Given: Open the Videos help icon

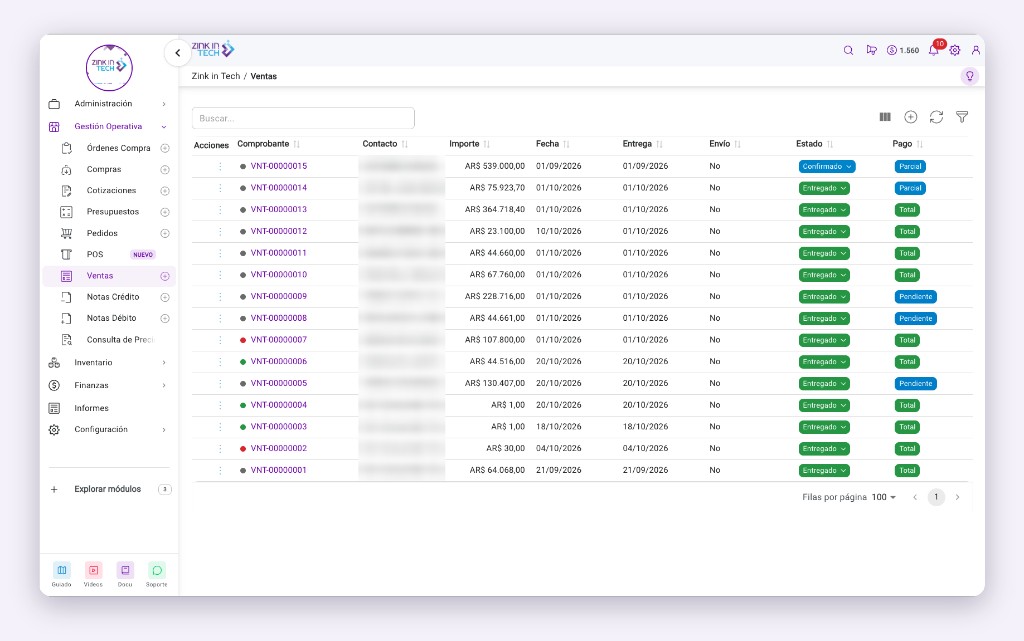Looking at the screenshot, I should (x=93, y=570).
